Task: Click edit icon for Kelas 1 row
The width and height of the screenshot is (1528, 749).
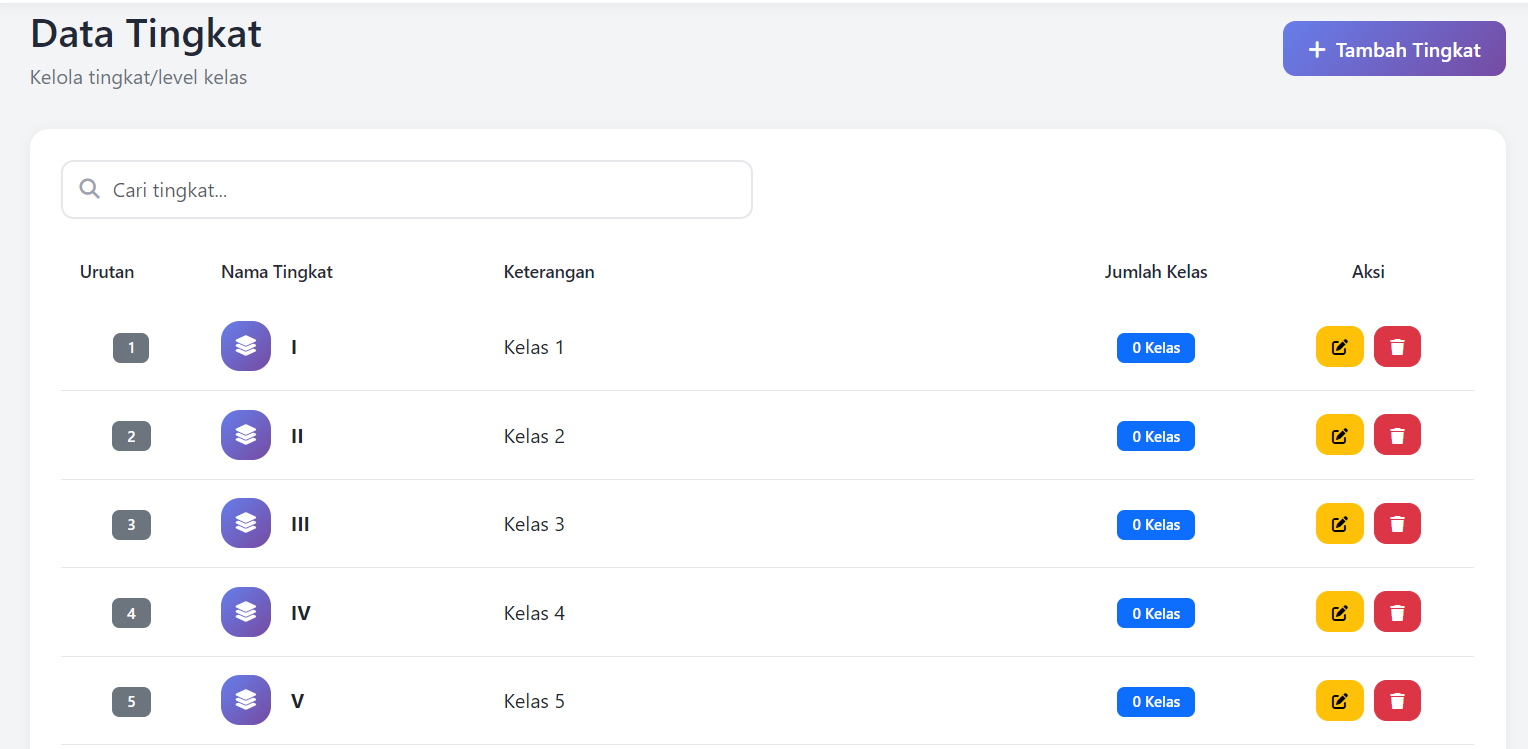Action: tap(1339, 347)
